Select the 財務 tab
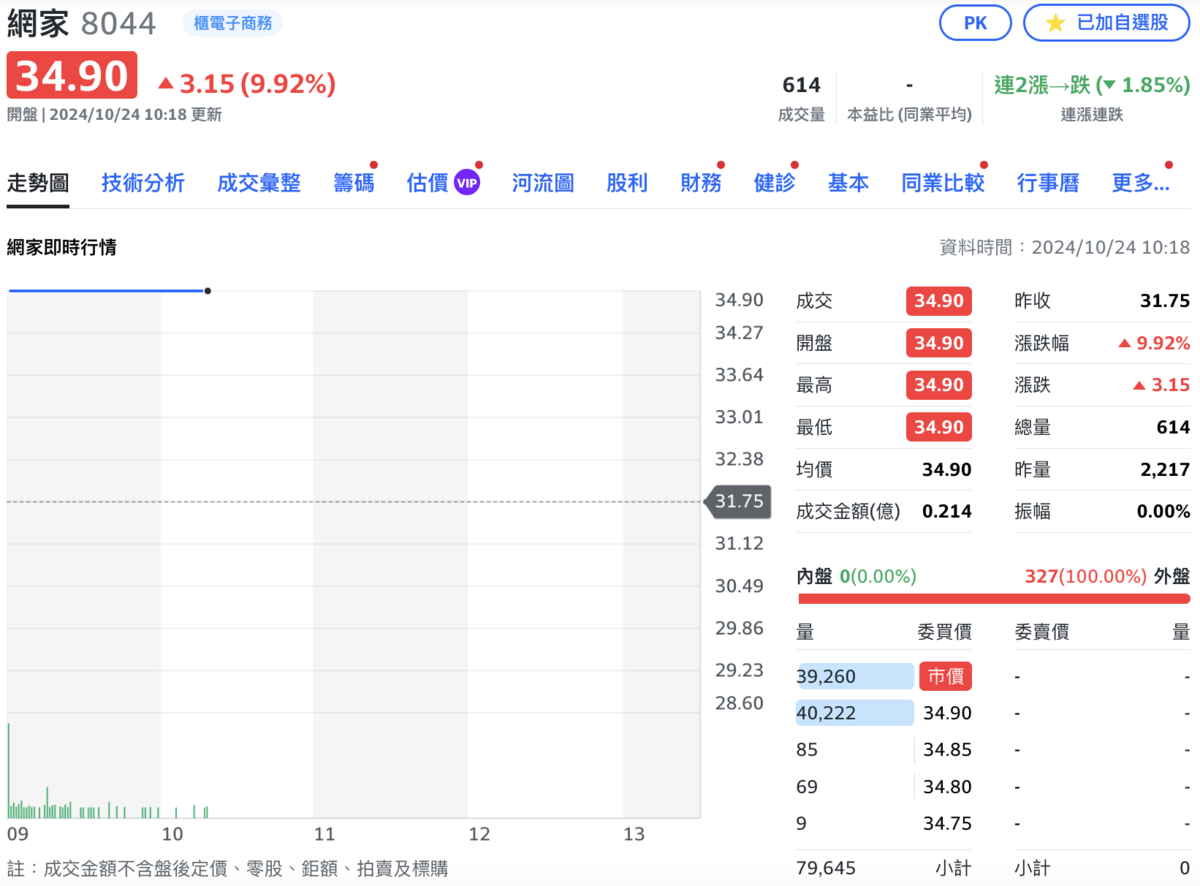Image resolution: width=1200 pixels, height=886 pixels. point(701,183)
